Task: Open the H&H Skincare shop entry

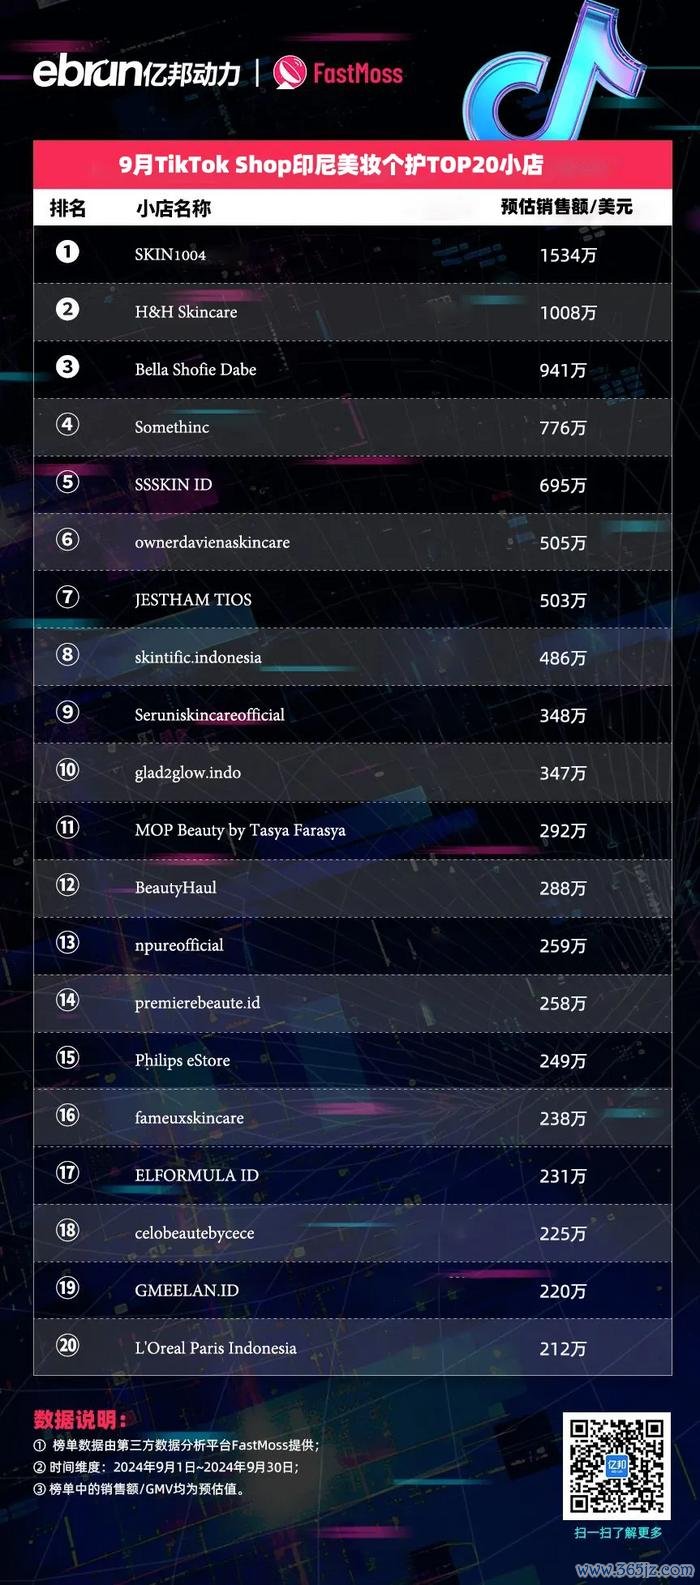Action: tap(186, 312)
